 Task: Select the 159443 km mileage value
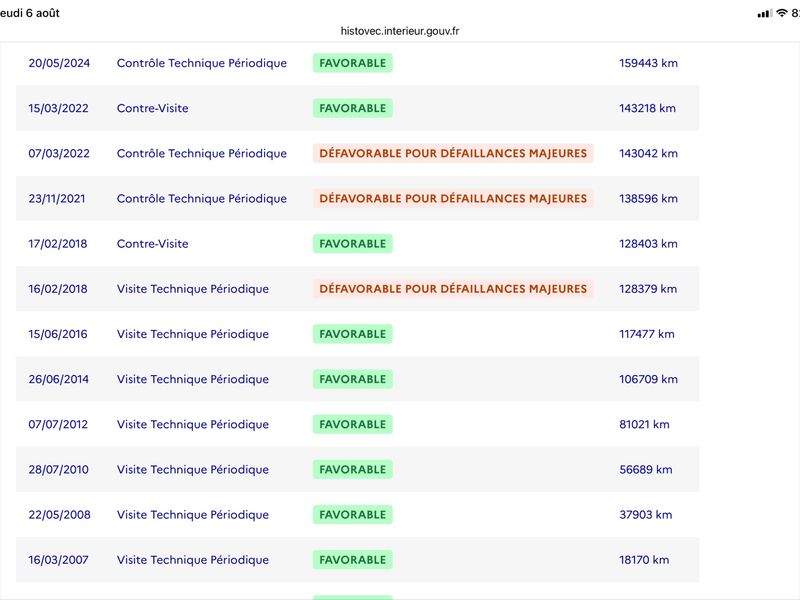coord(648,63)
